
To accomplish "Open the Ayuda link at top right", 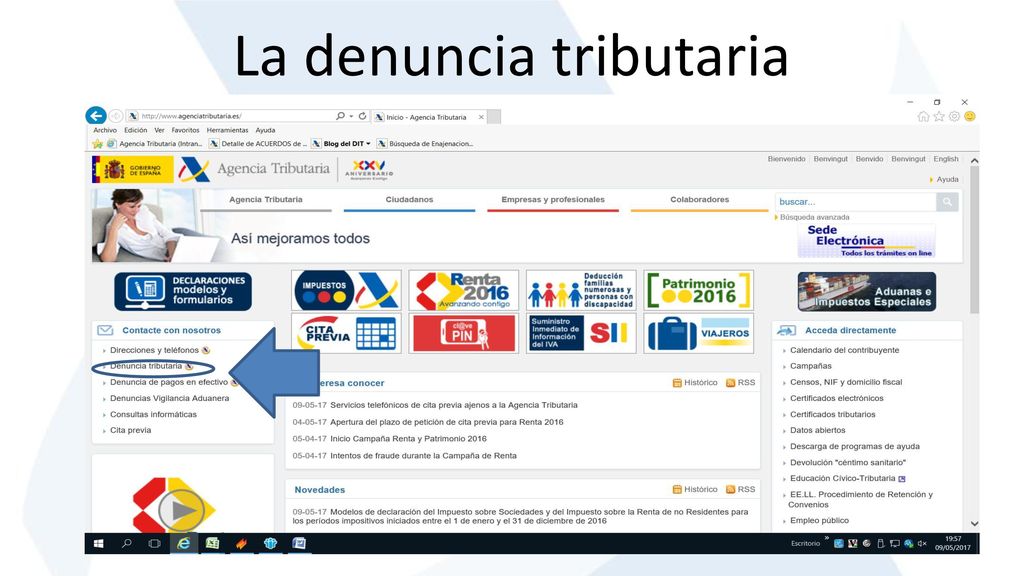I will pyautogui.click(x=947, y=179).
